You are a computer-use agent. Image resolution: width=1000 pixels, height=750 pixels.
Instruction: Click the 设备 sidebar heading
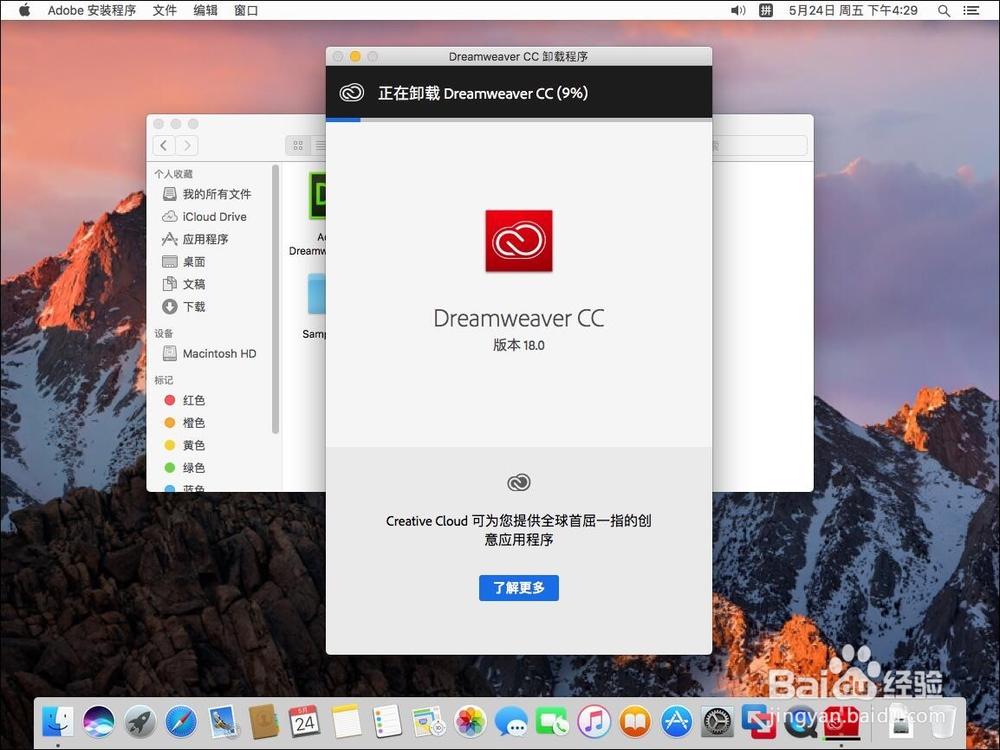click(163, 333)
